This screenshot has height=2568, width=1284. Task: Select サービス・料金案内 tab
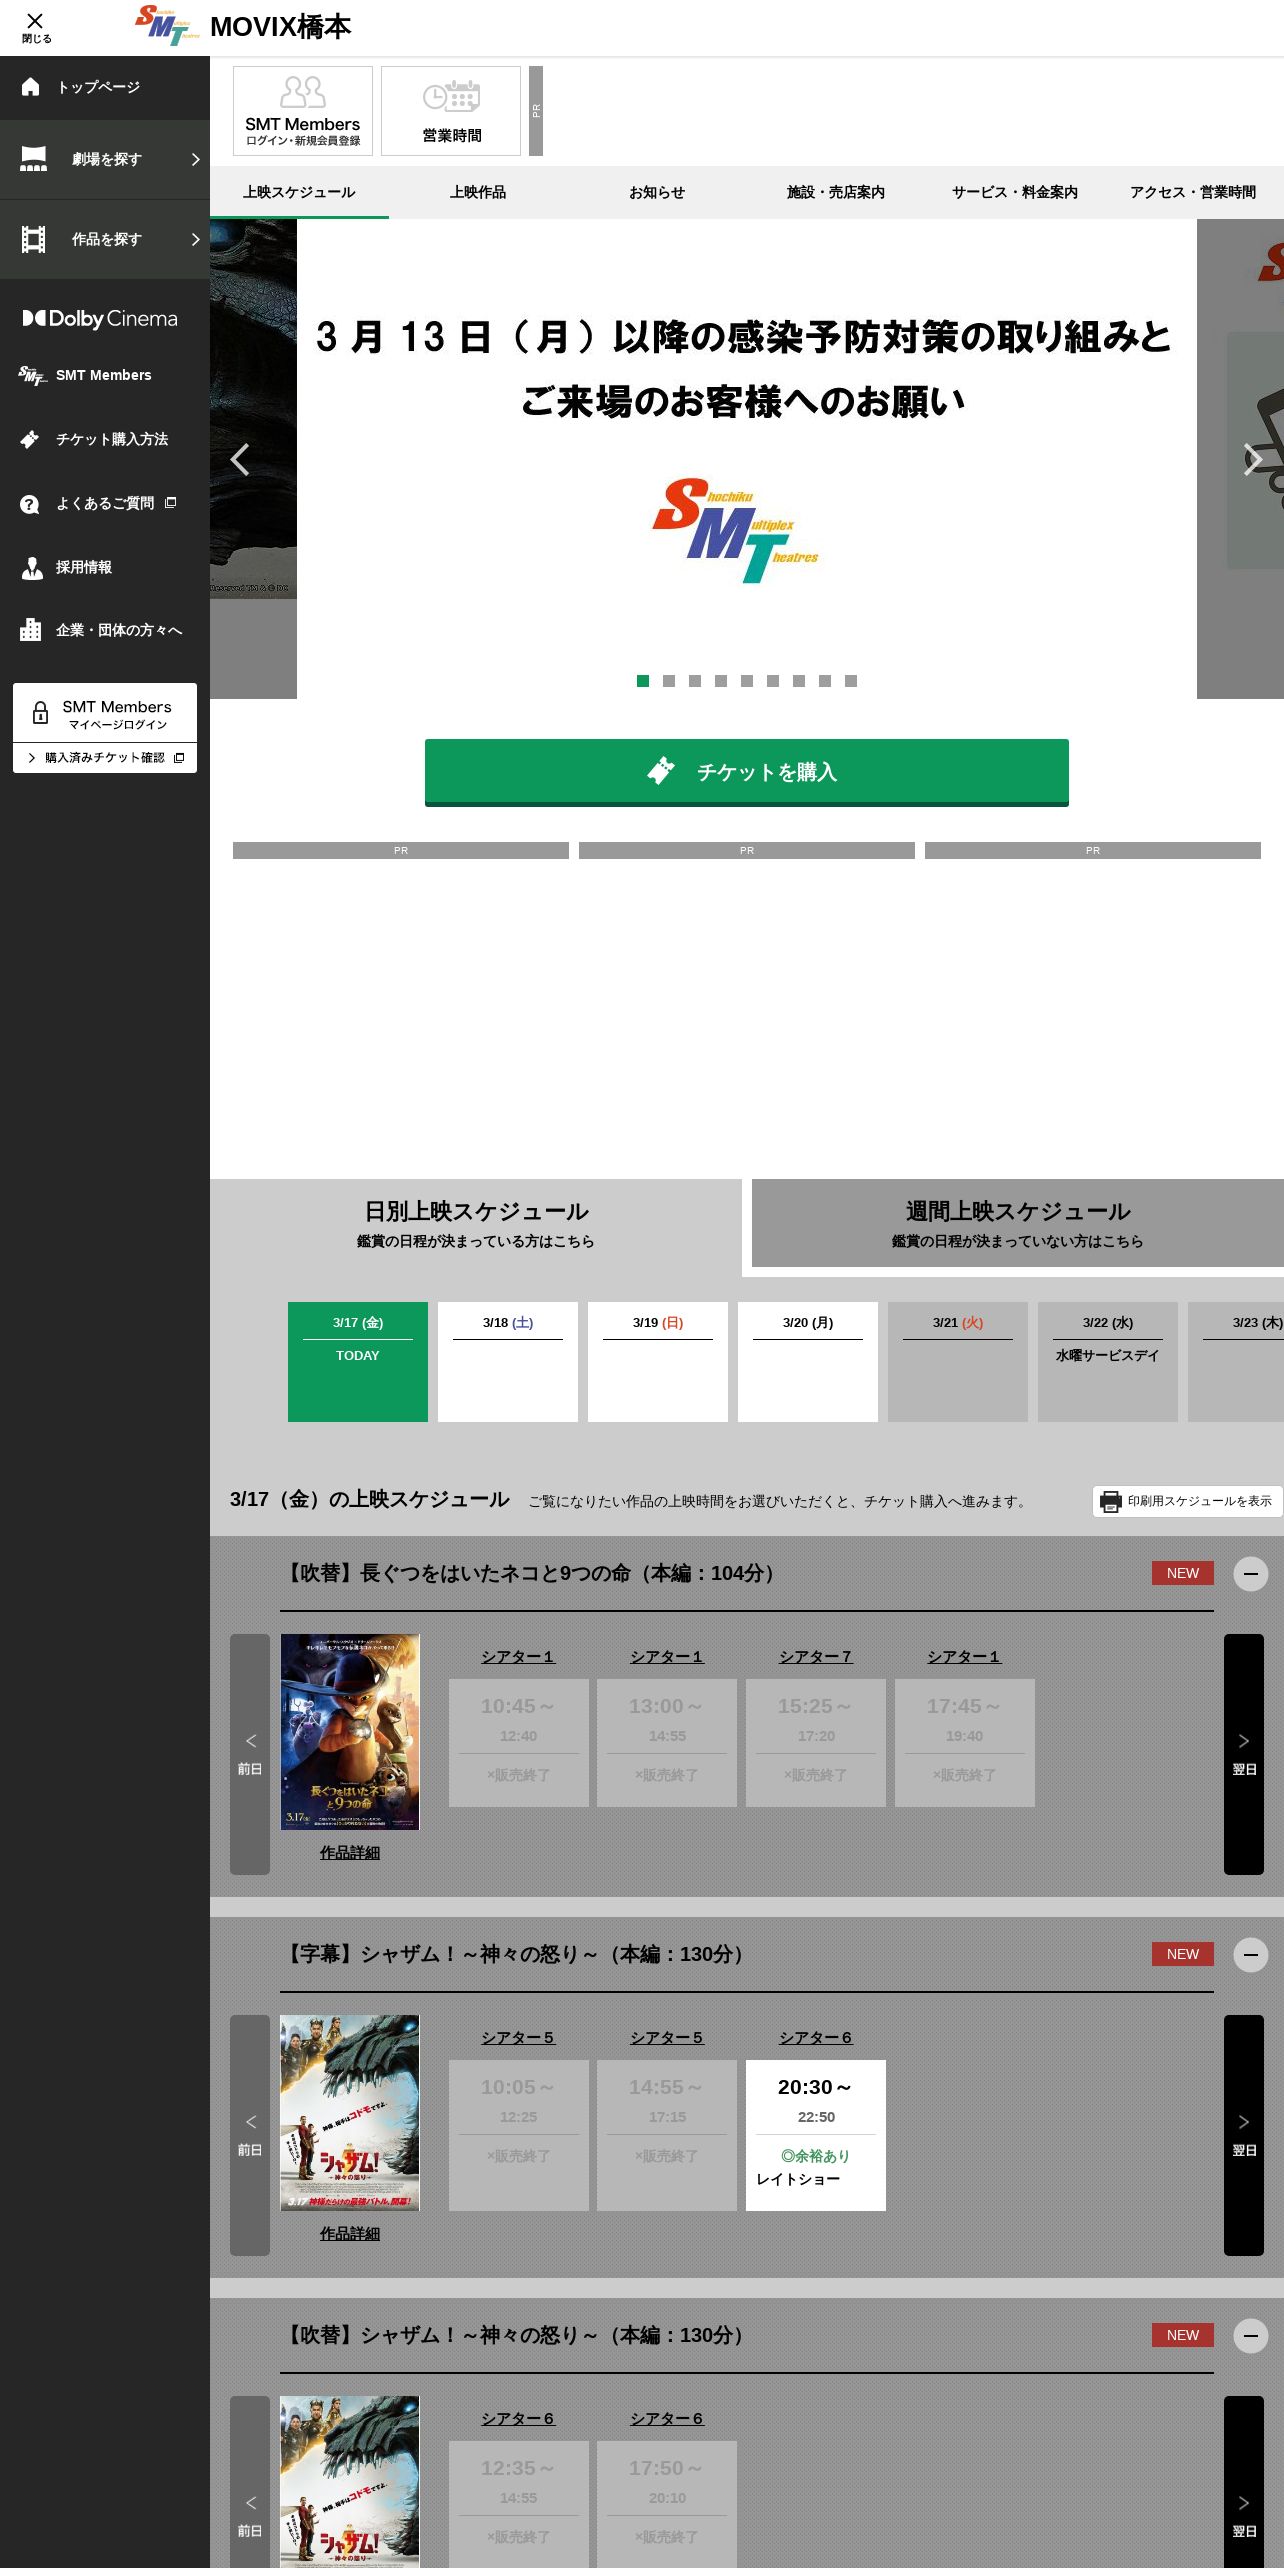[x=1015, y=192]
